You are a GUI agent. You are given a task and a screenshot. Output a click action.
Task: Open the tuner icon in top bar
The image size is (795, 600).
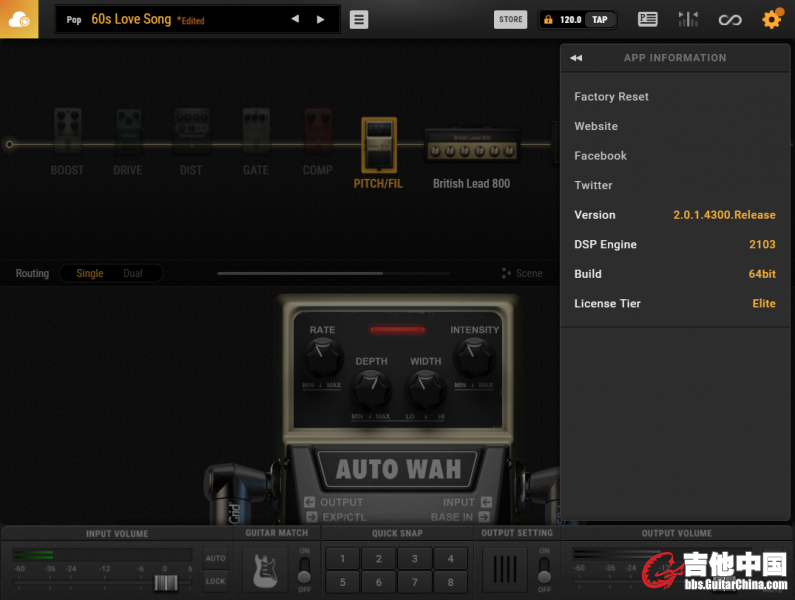pyautogui.click(x=688, y=19)
